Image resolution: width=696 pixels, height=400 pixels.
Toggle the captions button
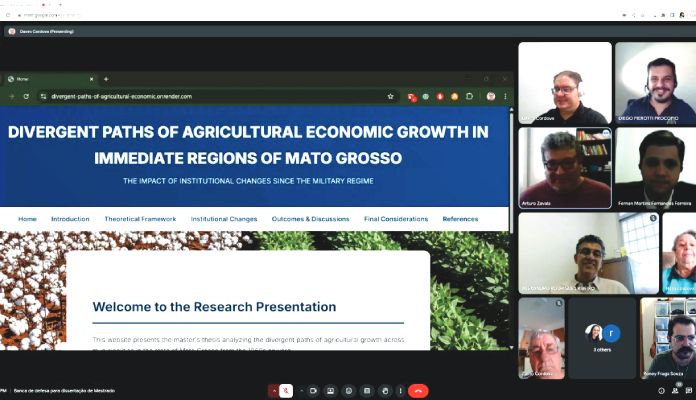(x=367, y=391)
